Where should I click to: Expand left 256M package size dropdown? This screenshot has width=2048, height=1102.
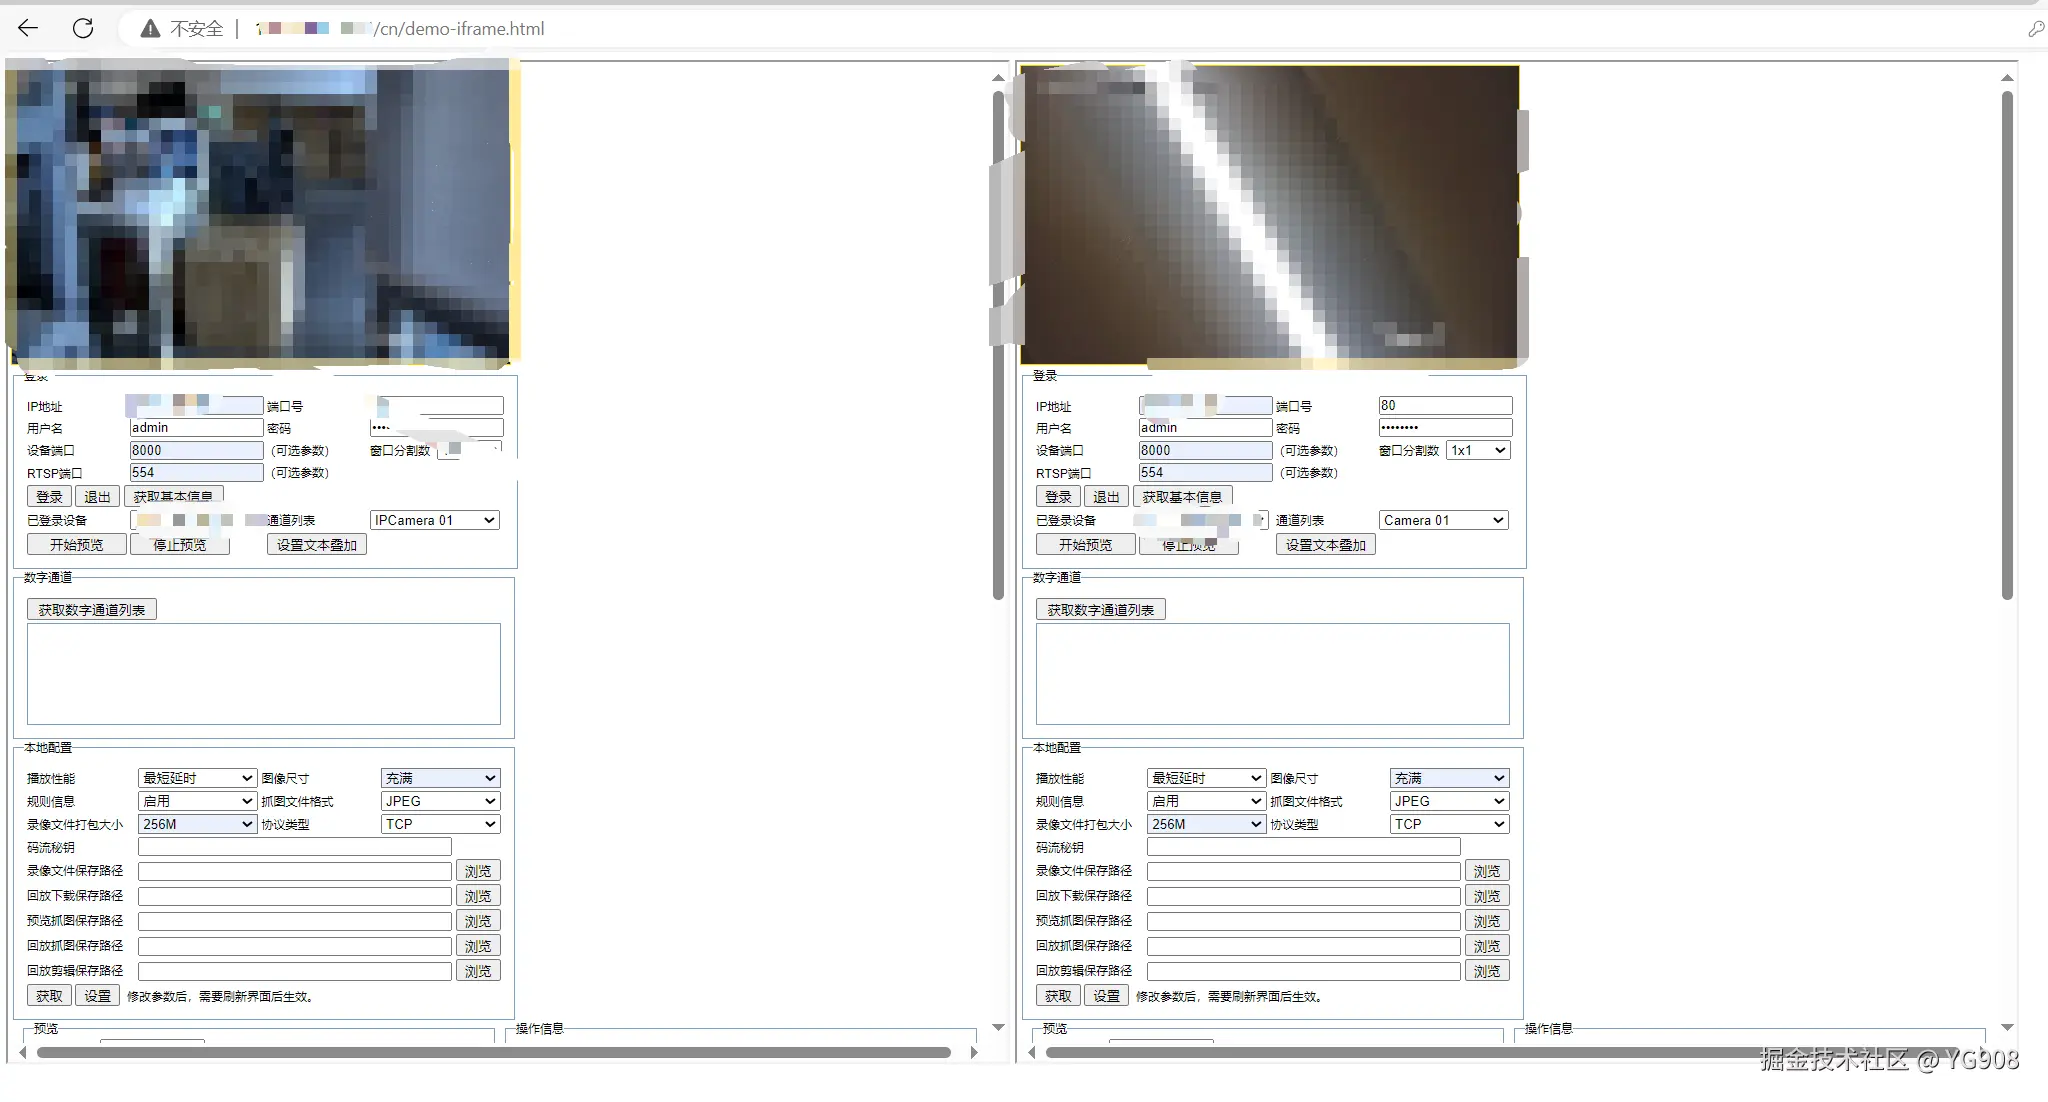click(197, 824)
